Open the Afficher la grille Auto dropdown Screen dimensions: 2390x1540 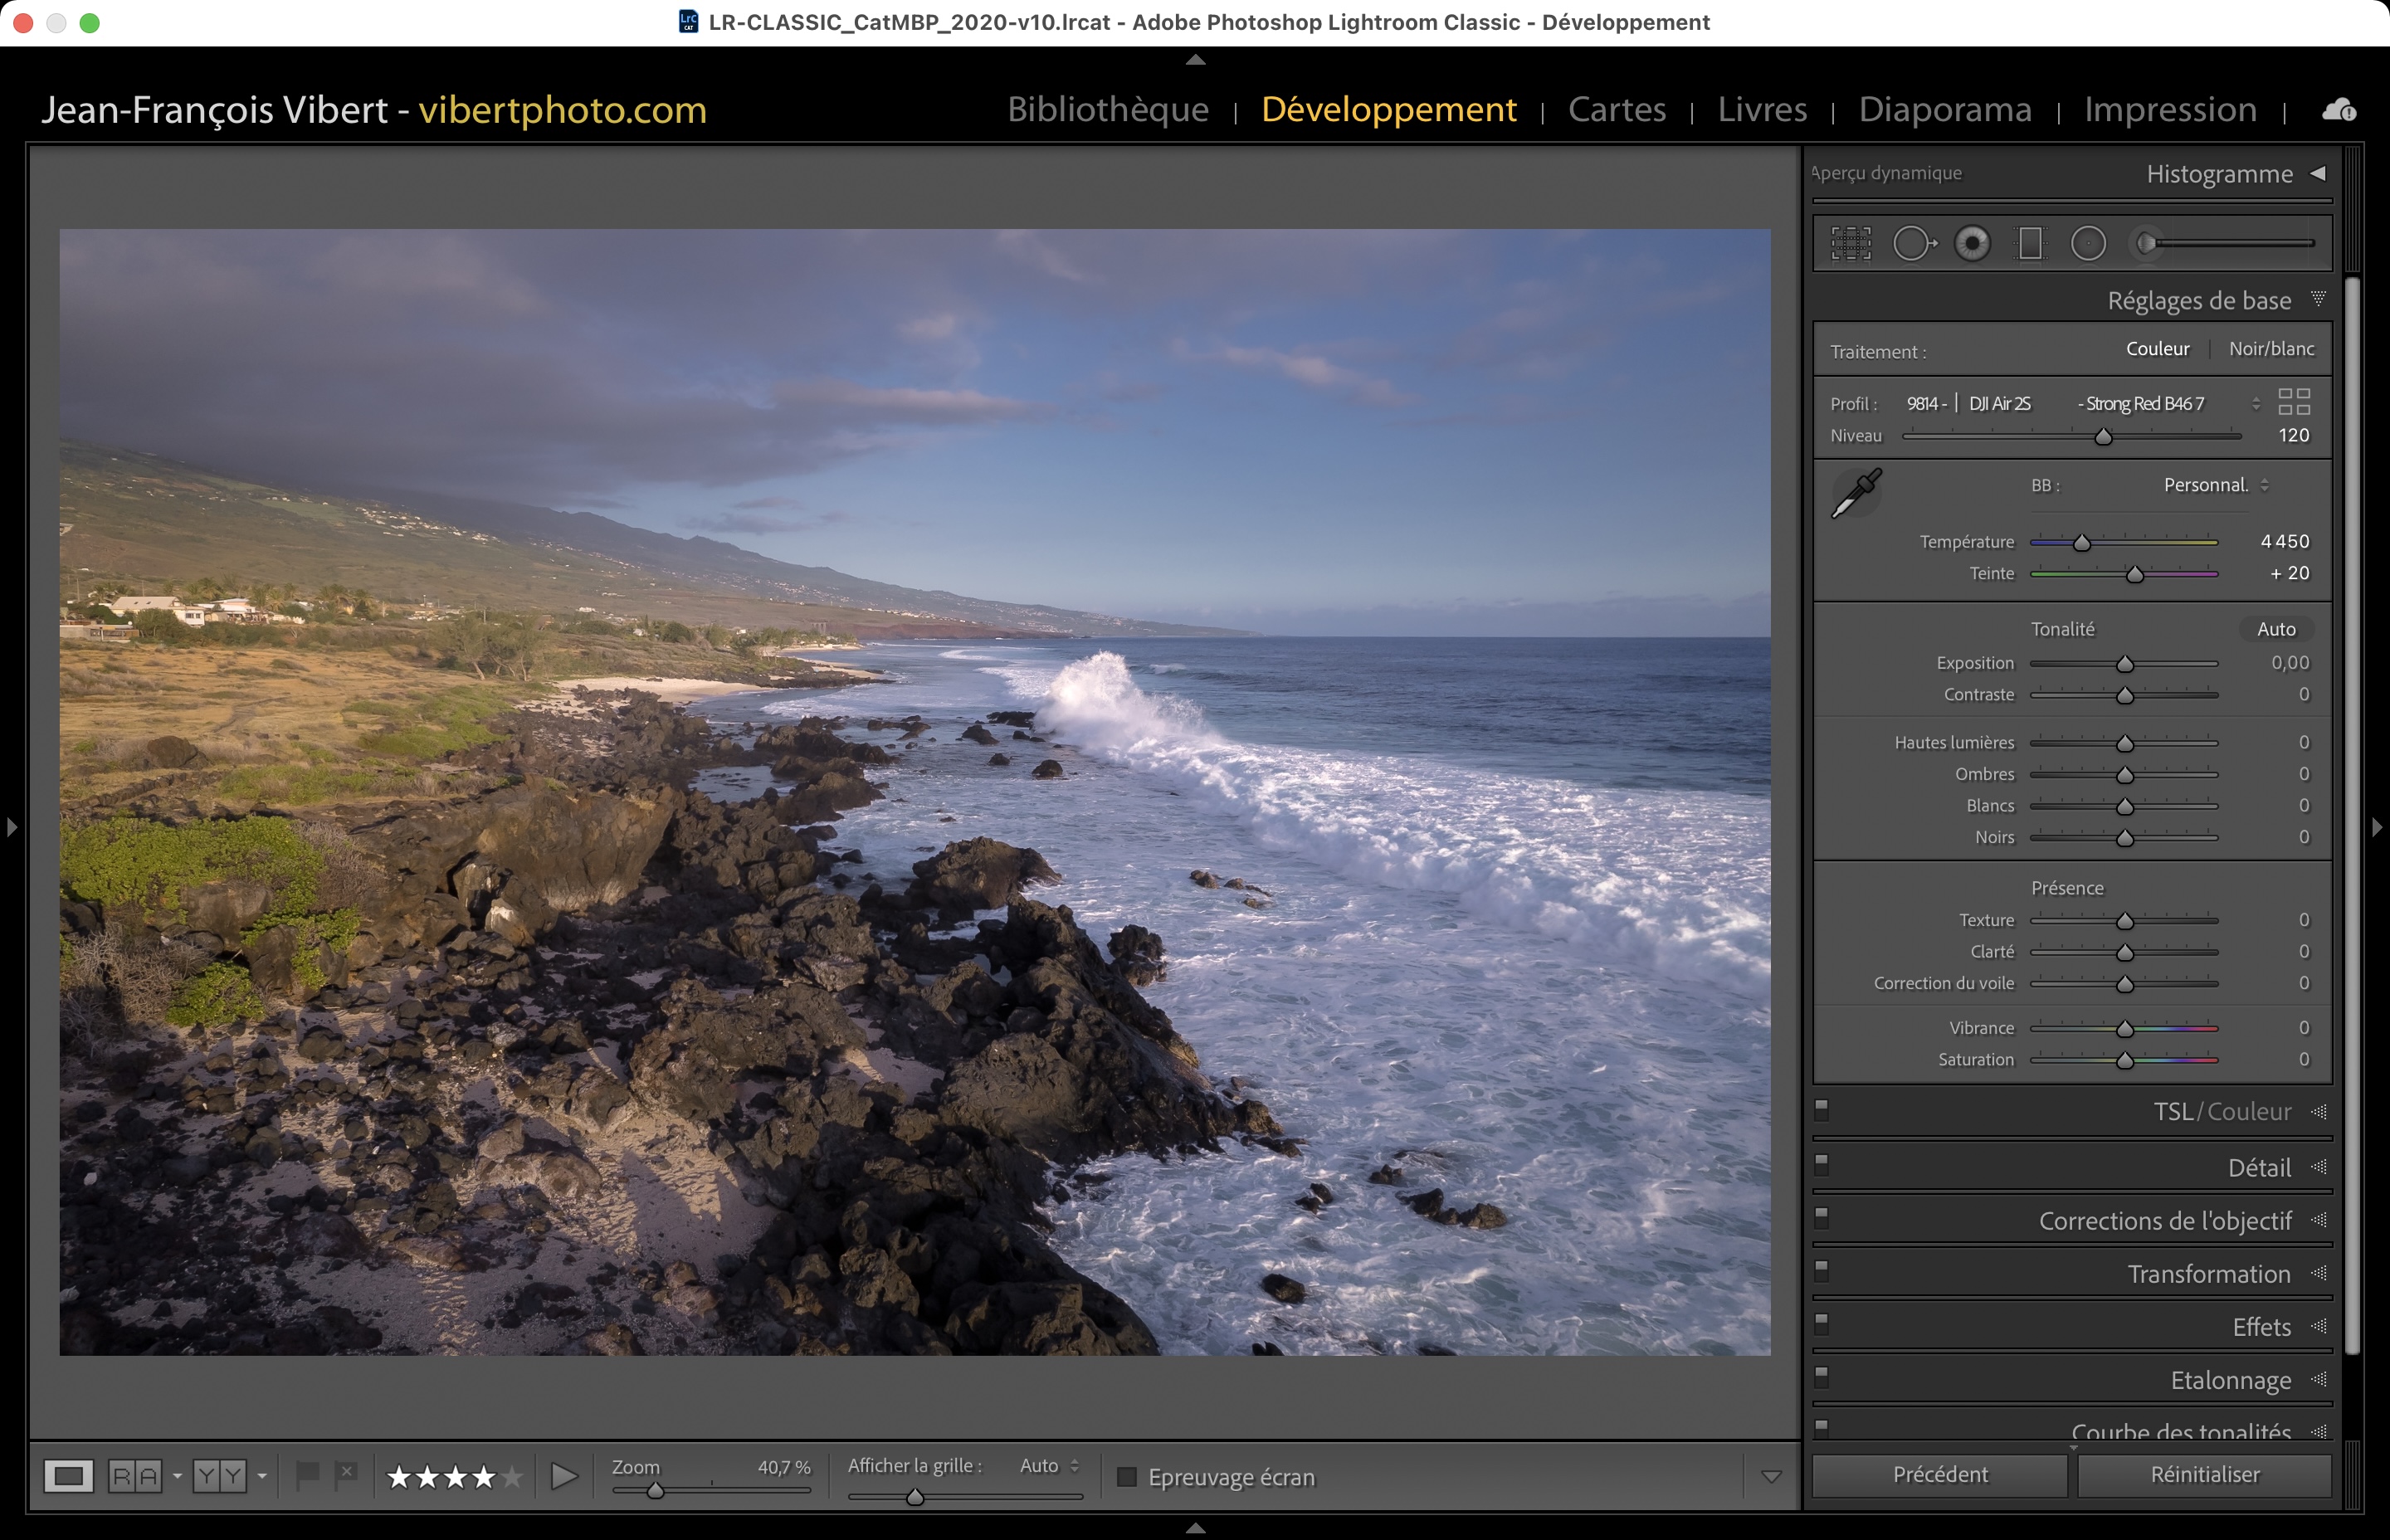pyautogui.click(x=1049, y=1466)
